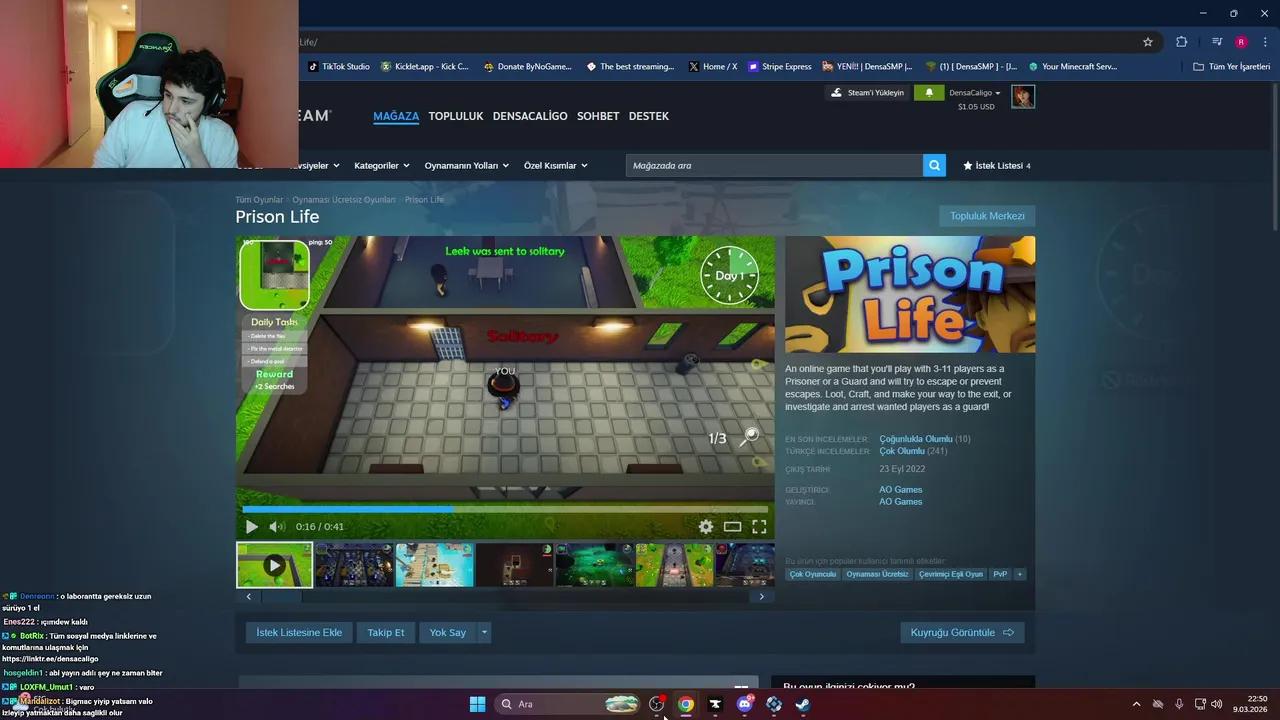Open OBS Studio from the taskbar
The height and width of the screenshot is (720, 1280).
pyautogui.click(x=657, y=704)
